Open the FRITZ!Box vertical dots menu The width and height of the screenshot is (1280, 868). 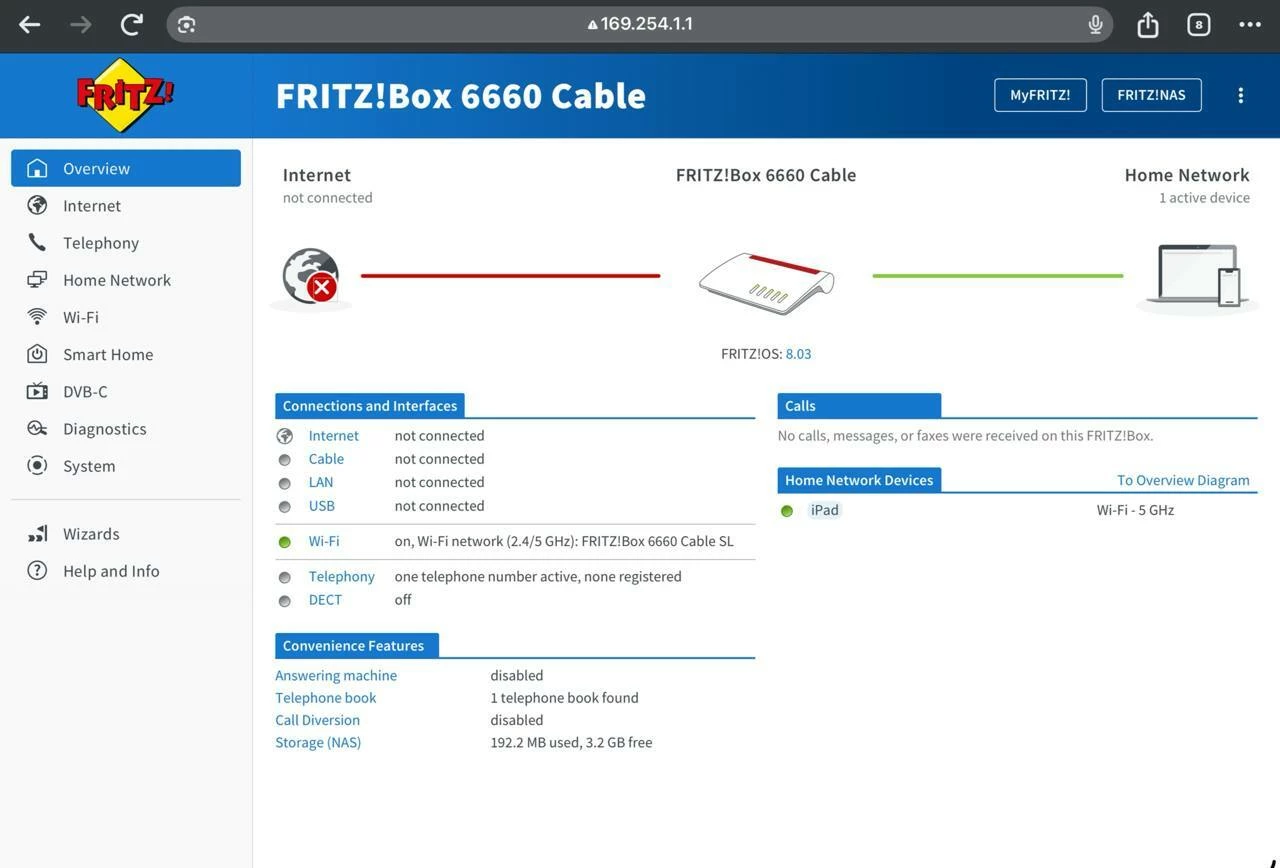tap(1241, 95)
